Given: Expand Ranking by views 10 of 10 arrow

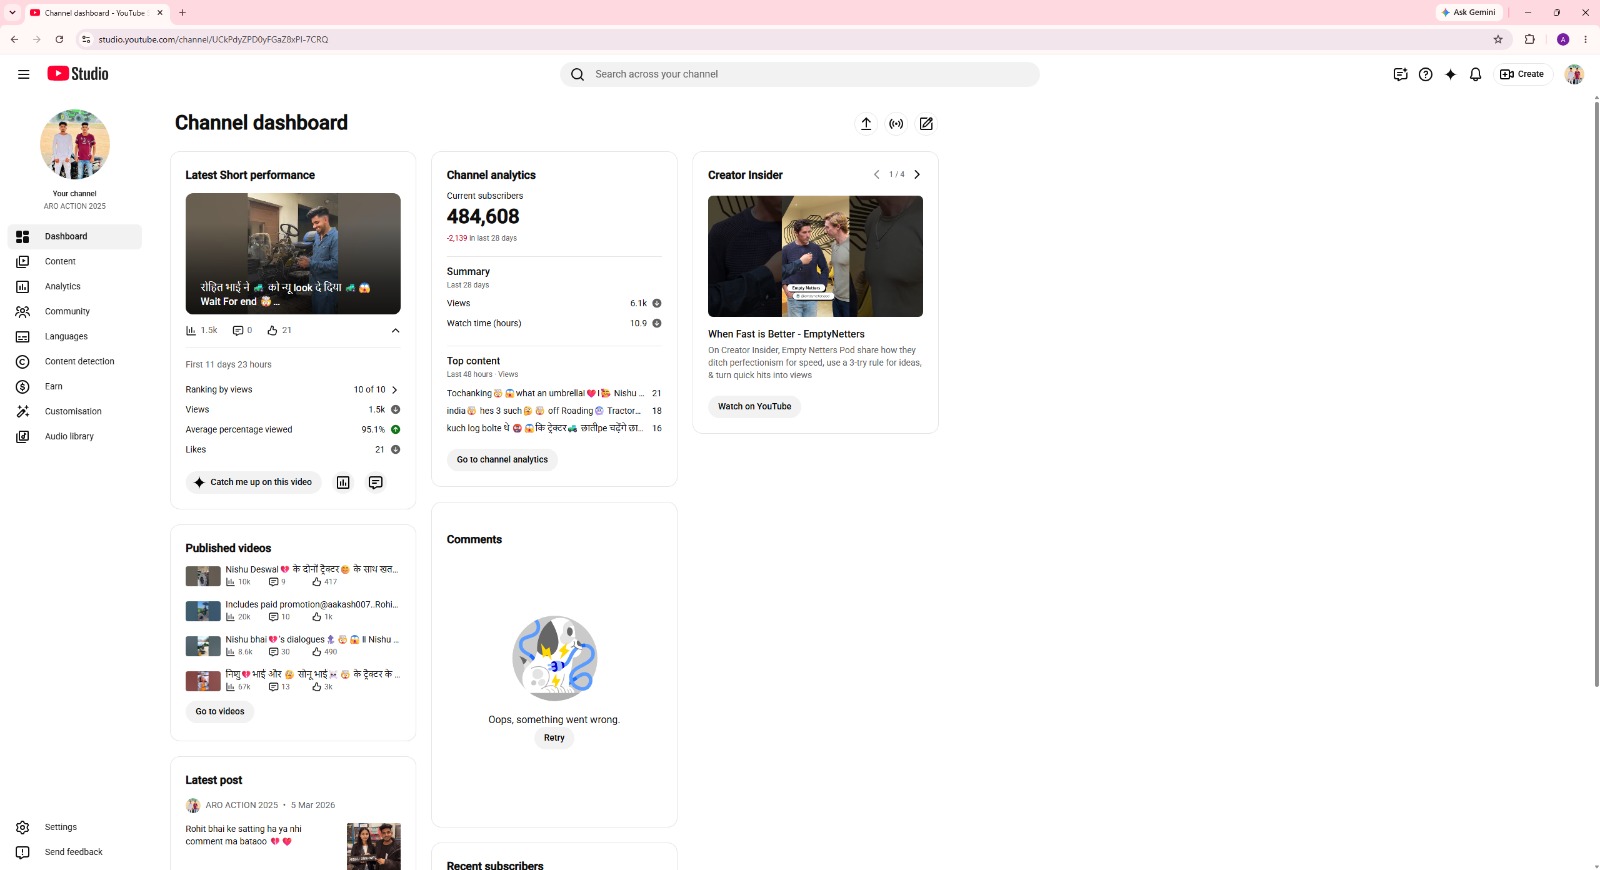Looking at the screenshot, I should pos(394,390).
